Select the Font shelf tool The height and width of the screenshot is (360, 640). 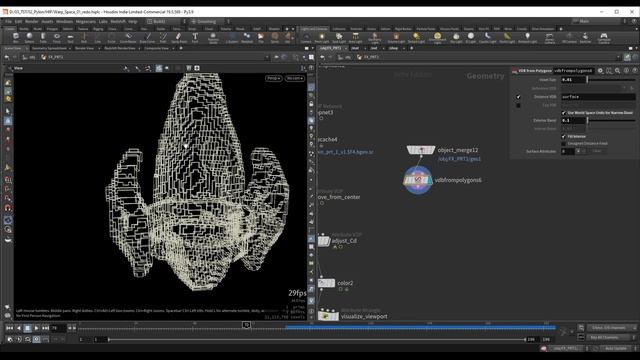(x=195, y=38)
